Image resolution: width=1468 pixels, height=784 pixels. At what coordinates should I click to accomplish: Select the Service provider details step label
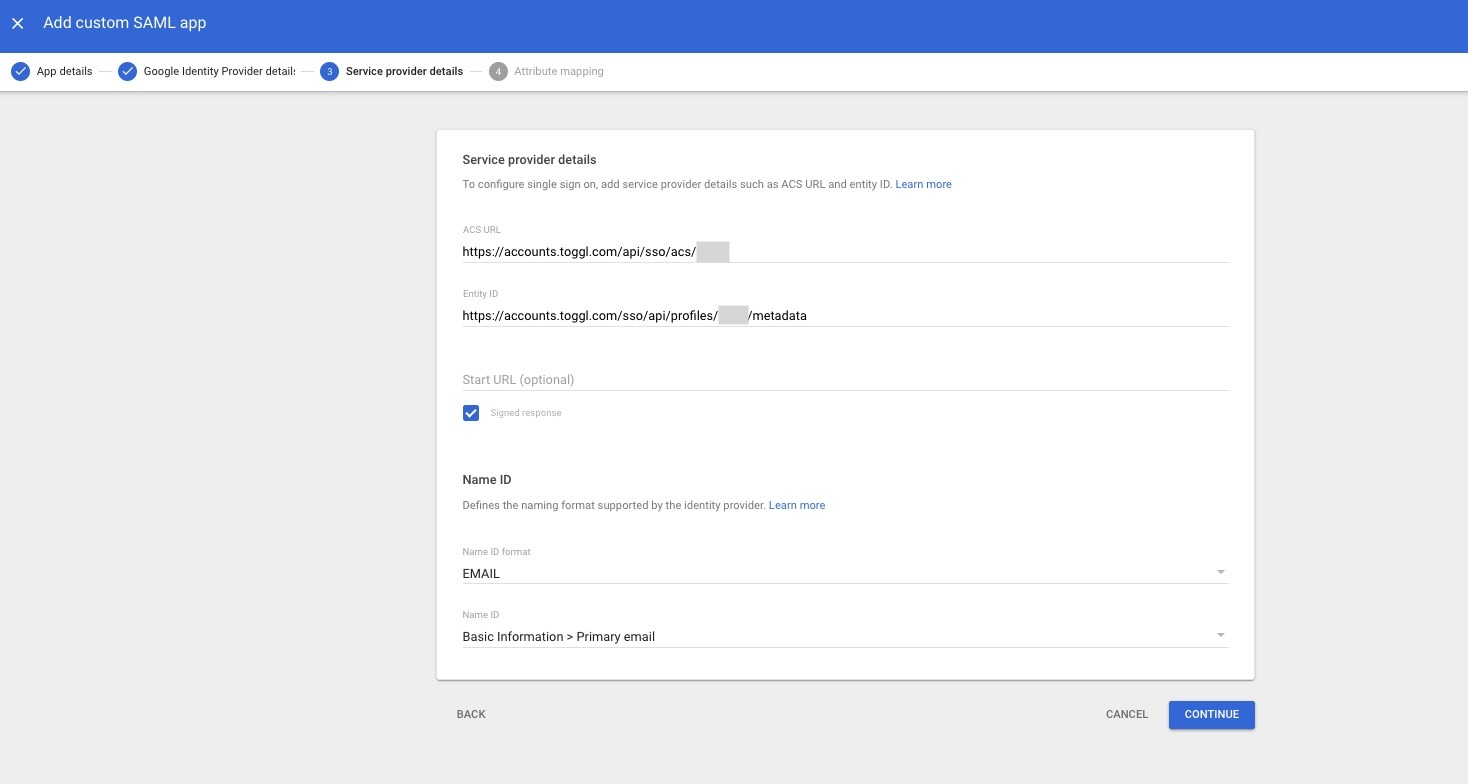pos(404,71)
